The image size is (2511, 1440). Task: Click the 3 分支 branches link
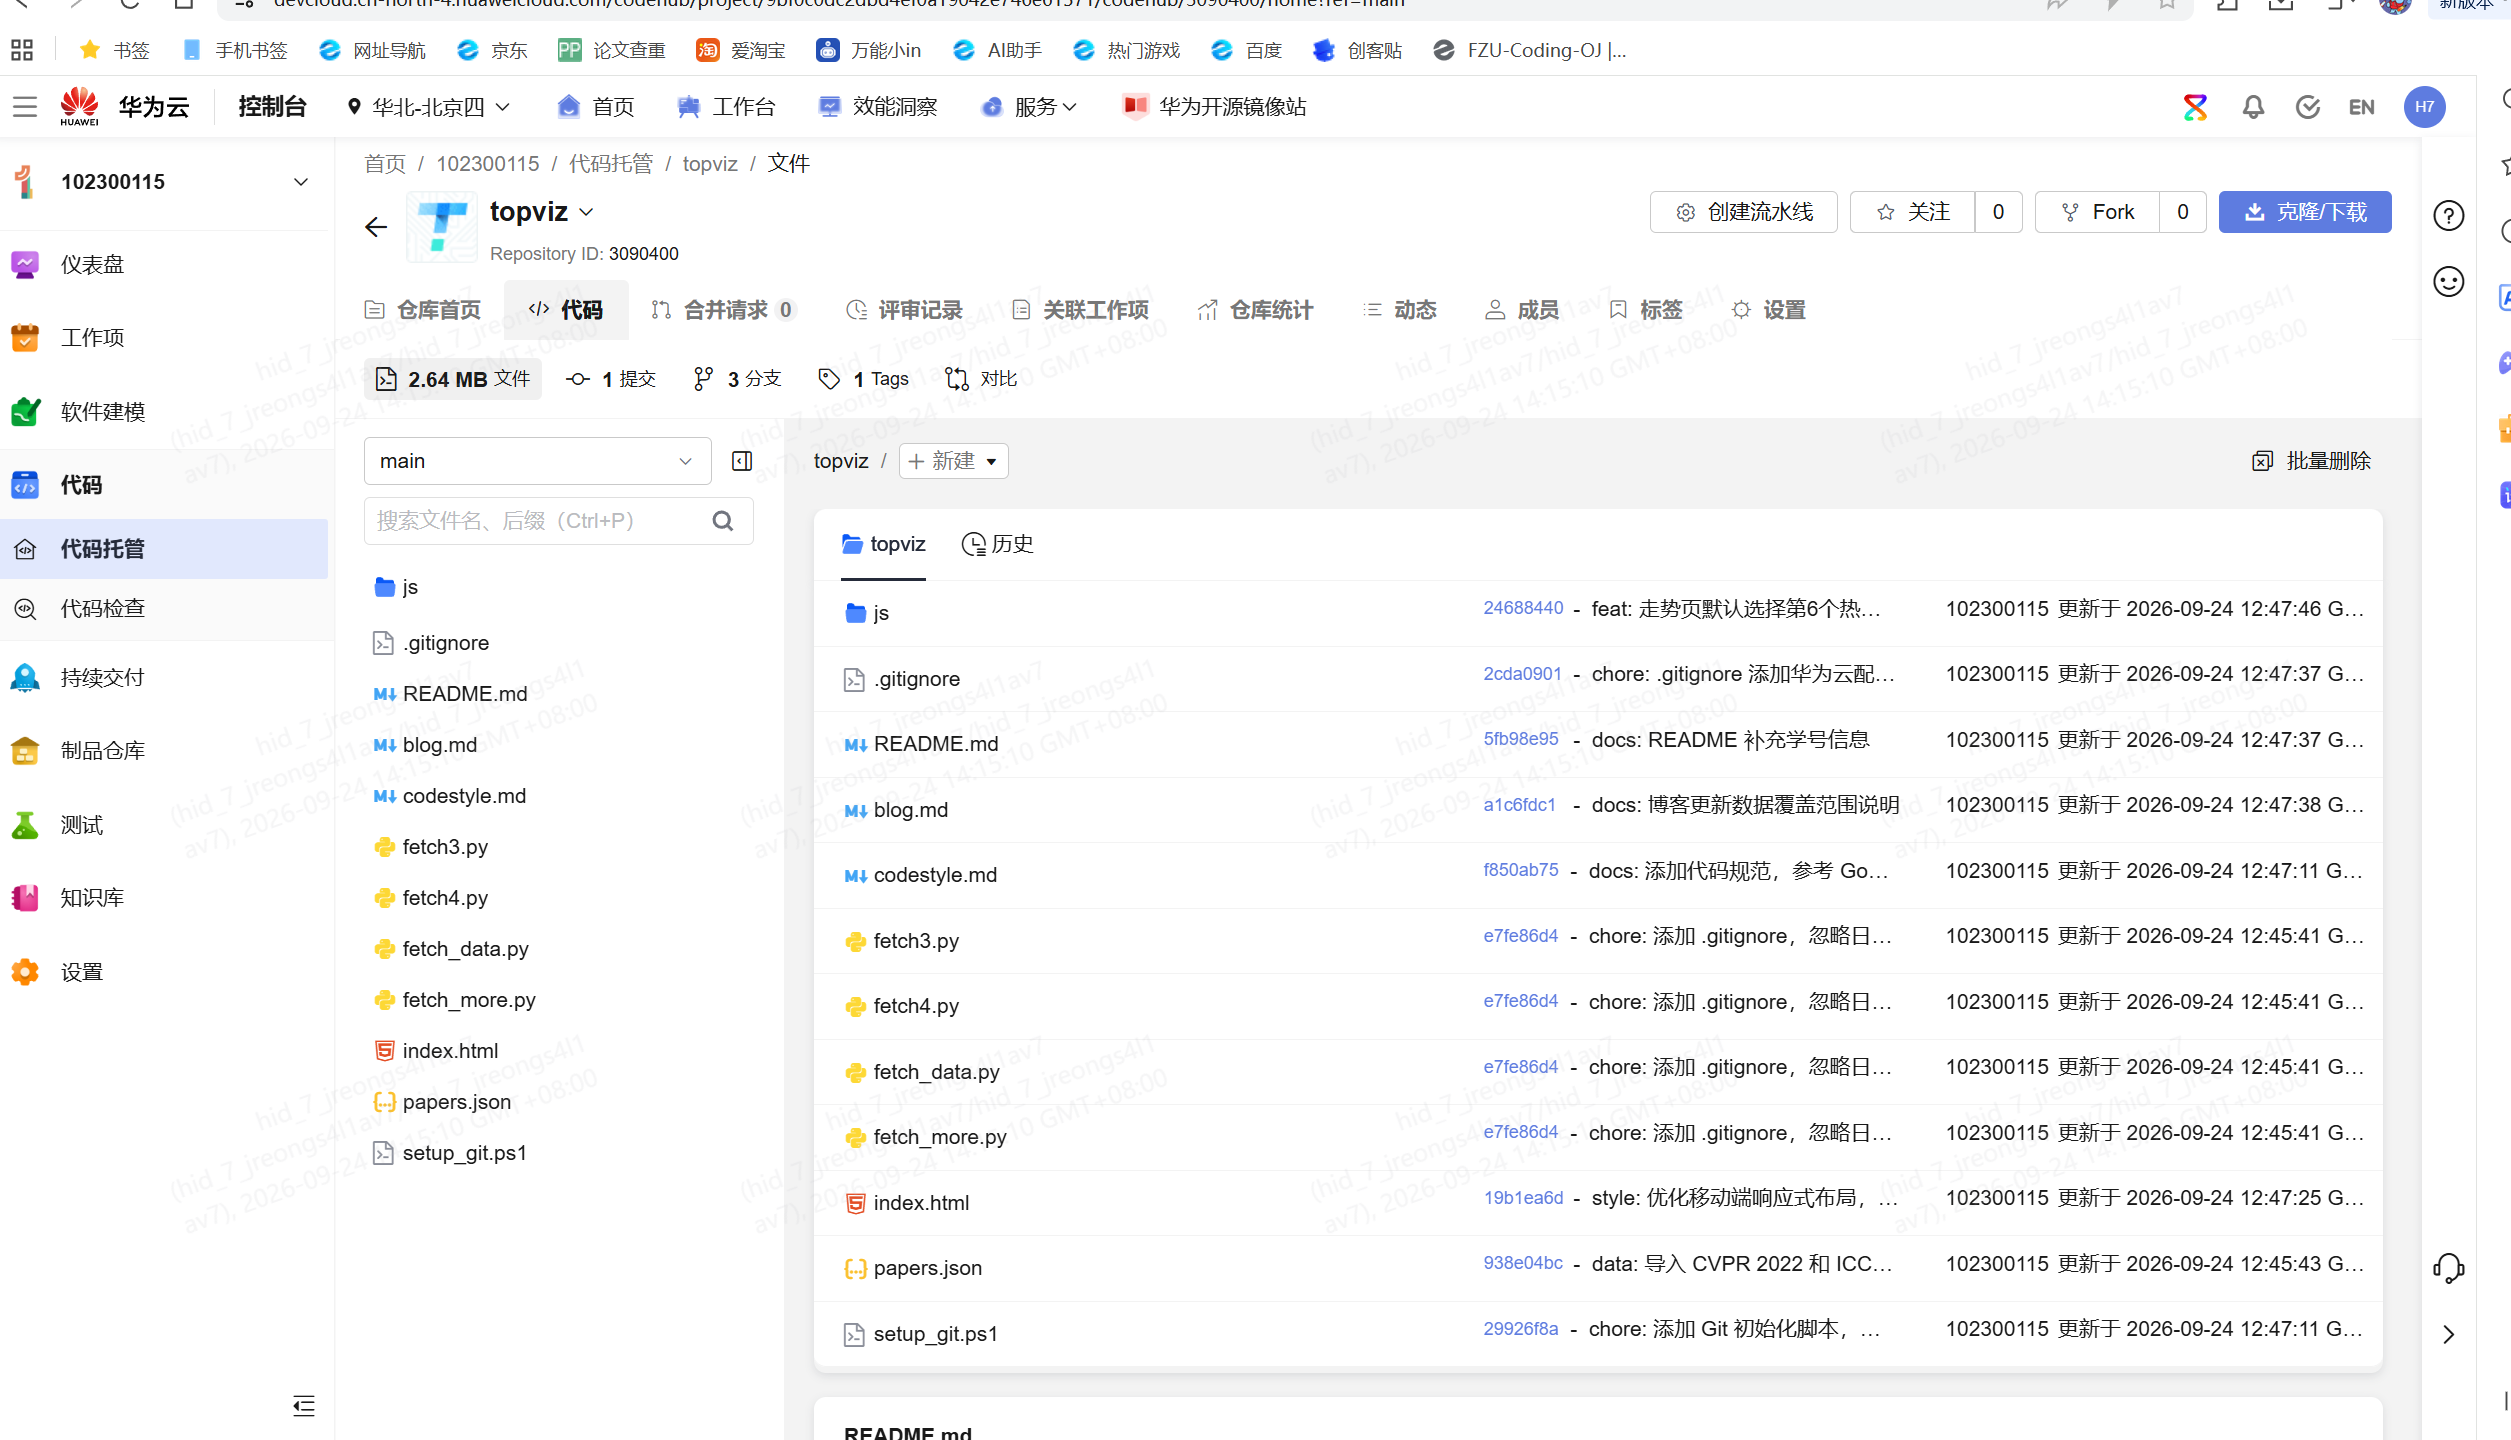pos(737,379)
